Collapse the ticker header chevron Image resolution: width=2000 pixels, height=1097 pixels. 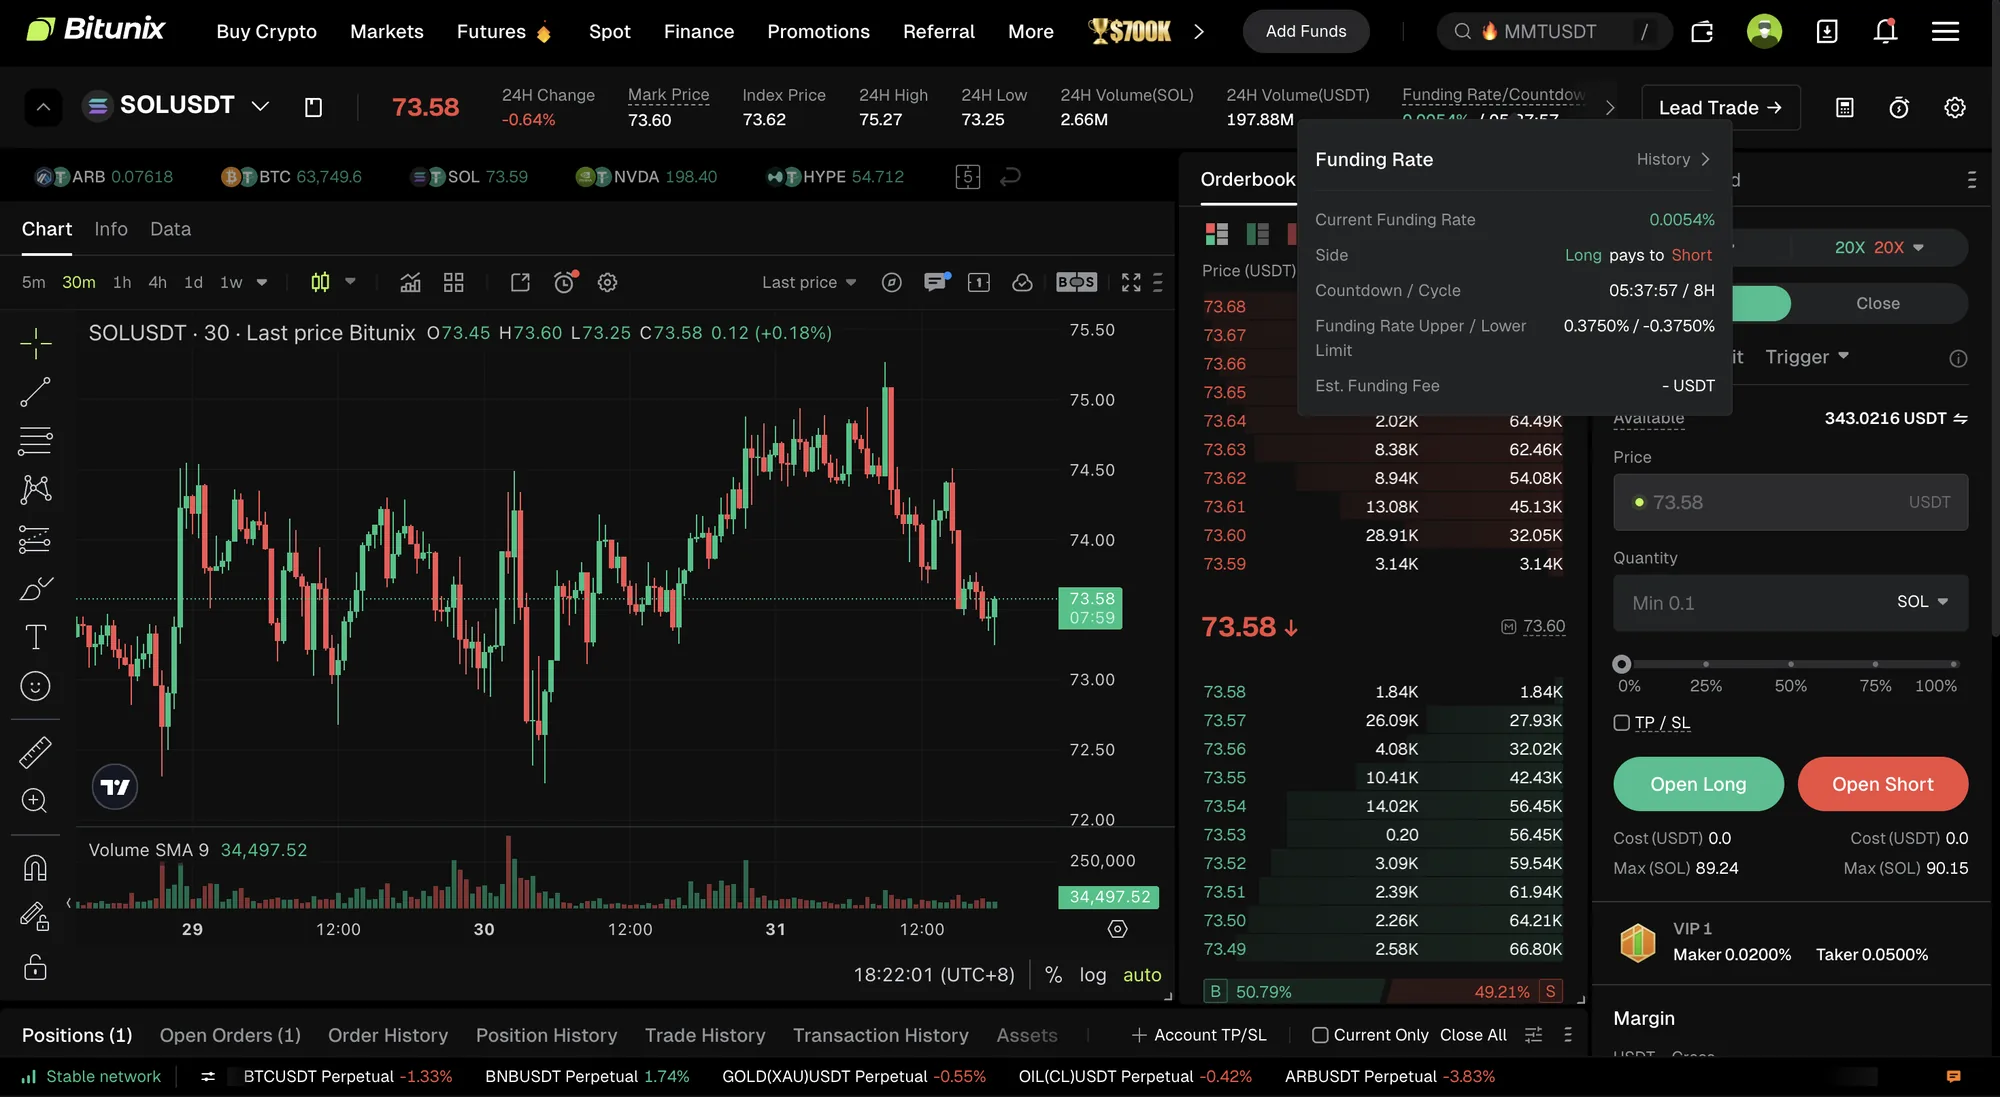(43, 107)
